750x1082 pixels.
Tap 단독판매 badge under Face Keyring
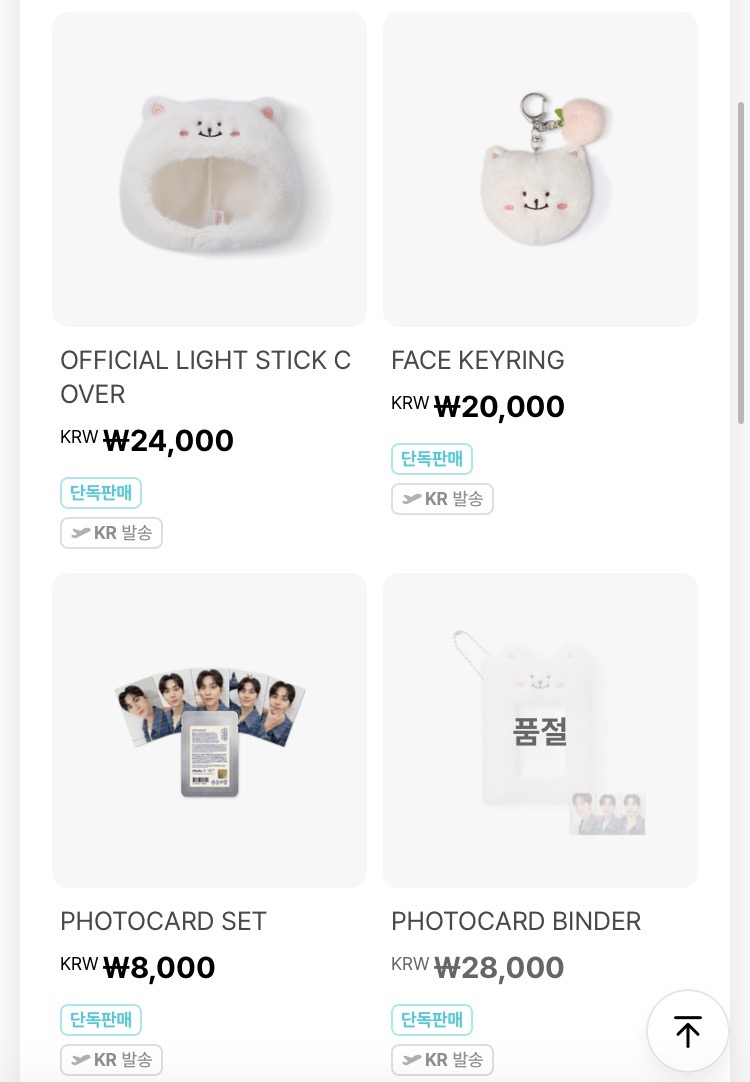432,459
